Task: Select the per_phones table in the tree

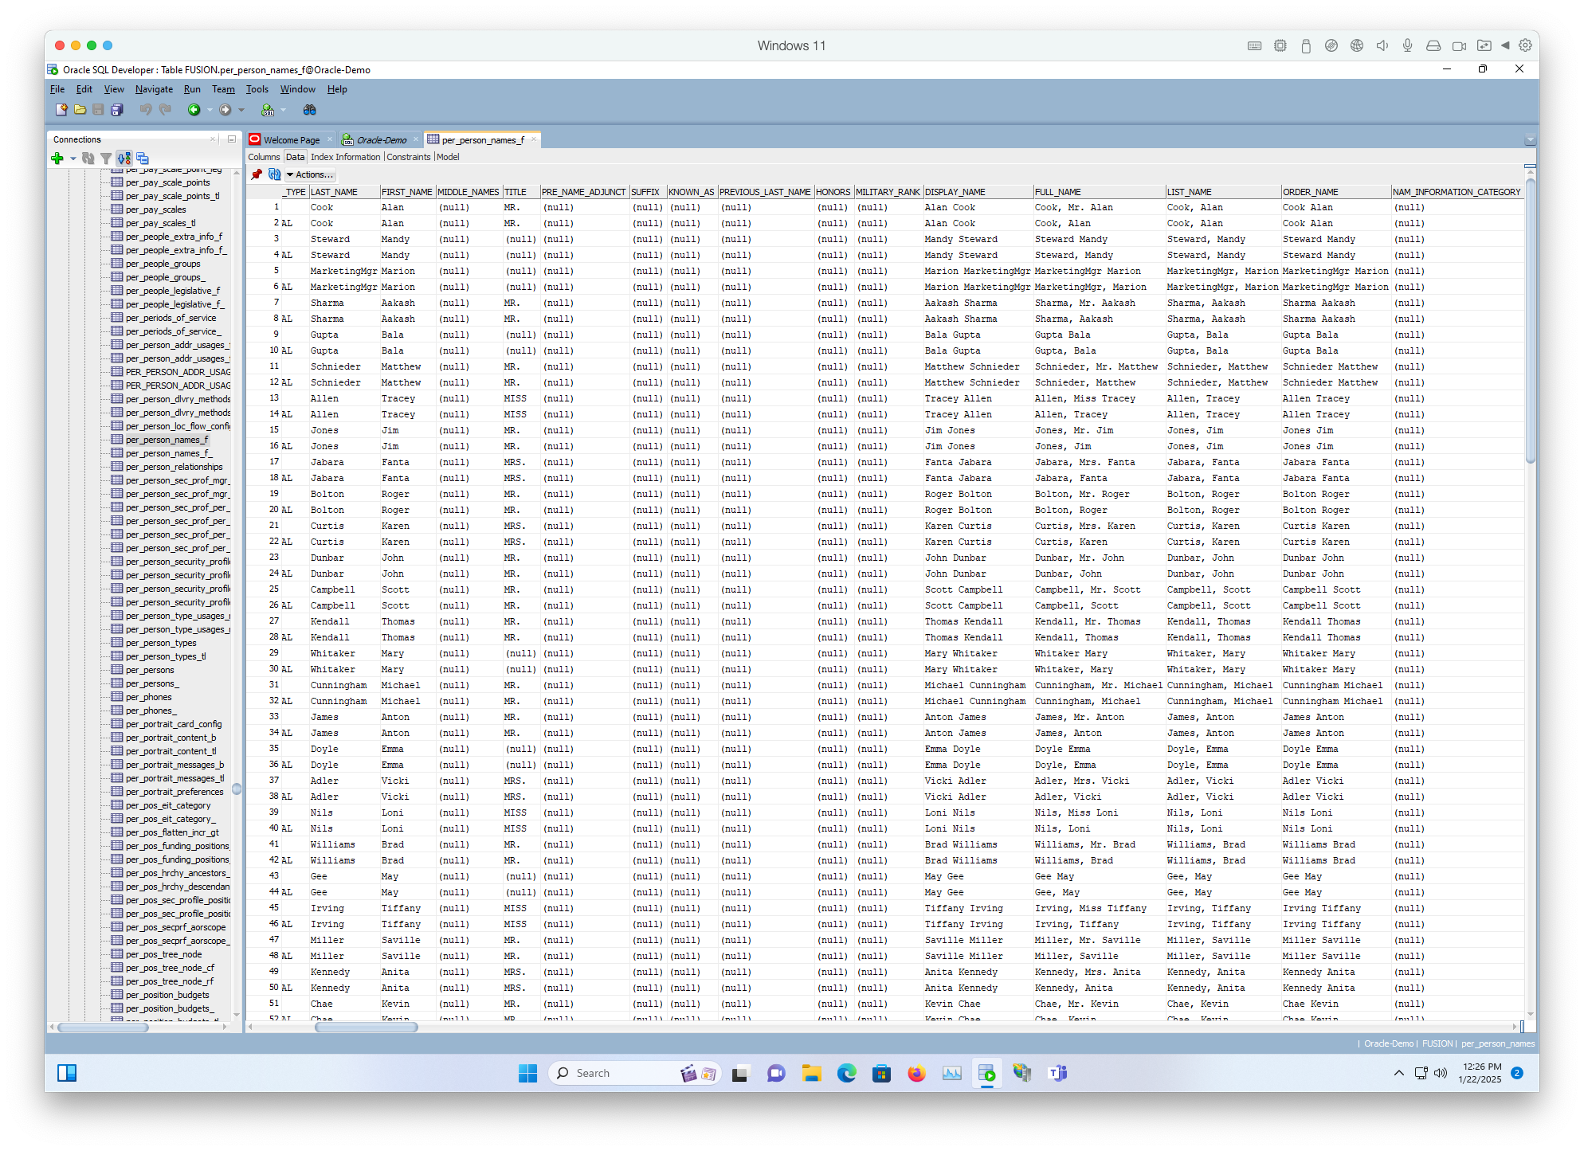Action: (x=148, y=697)
